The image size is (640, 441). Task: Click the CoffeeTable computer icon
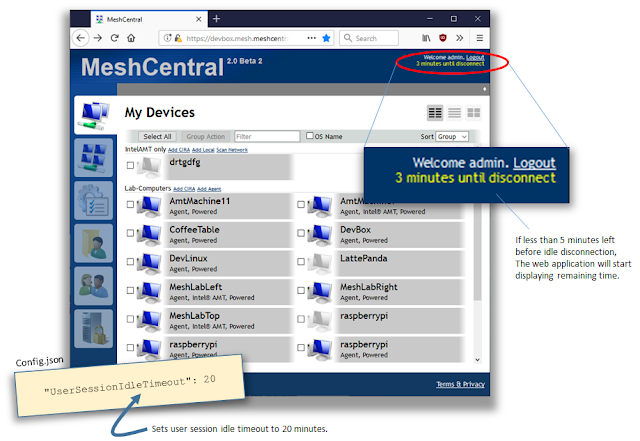(x=150, y=234)
